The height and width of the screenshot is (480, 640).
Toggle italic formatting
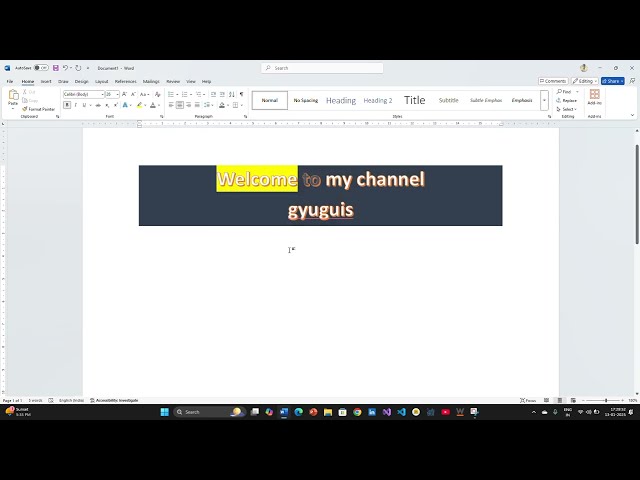(76, 105)
